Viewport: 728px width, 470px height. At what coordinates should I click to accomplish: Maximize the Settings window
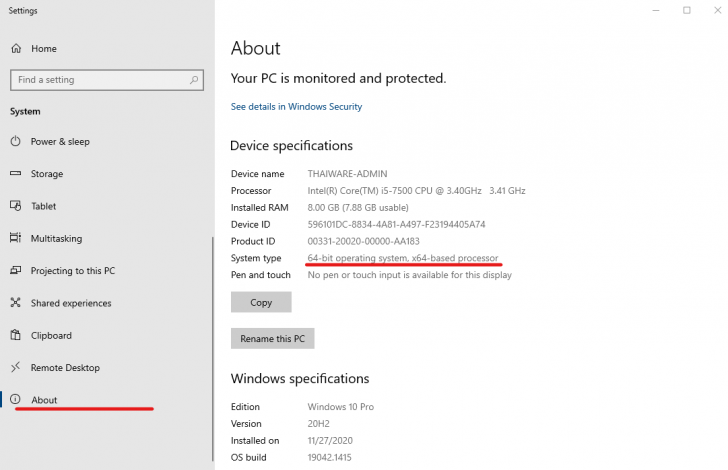tap(687, 10)
